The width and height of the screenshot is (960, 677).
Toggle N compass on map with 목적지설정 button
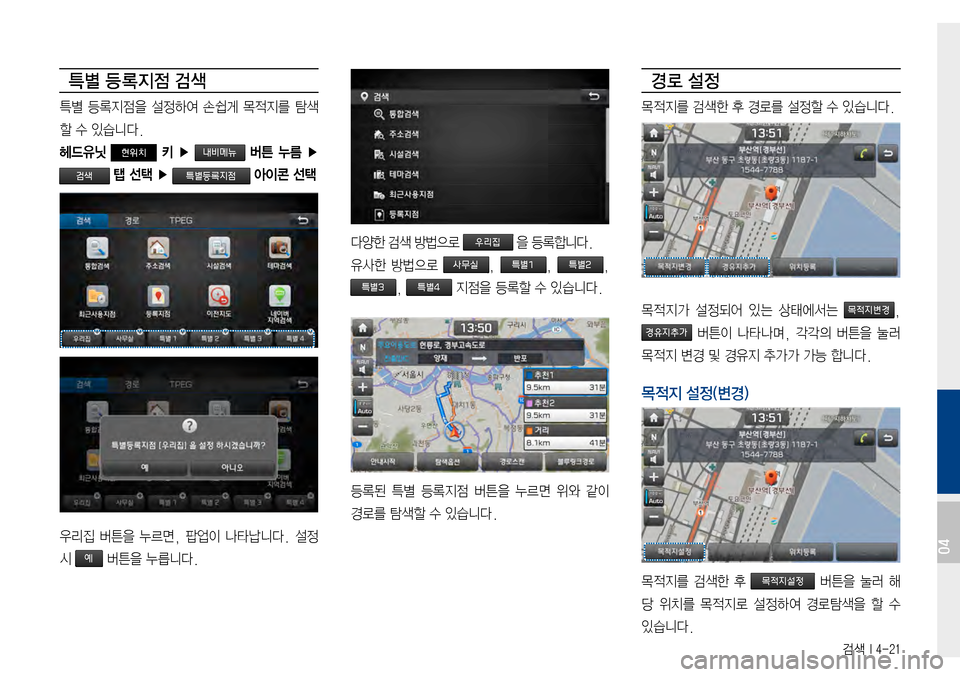tap(653, 438)
